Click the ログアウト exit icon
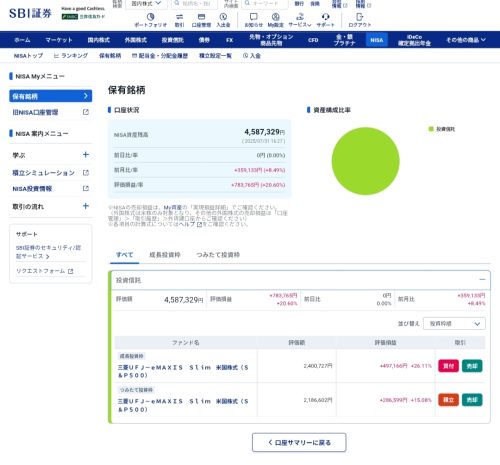Image resolution: width=500 pixels, height=465 pixels. [x=359, y=17]
